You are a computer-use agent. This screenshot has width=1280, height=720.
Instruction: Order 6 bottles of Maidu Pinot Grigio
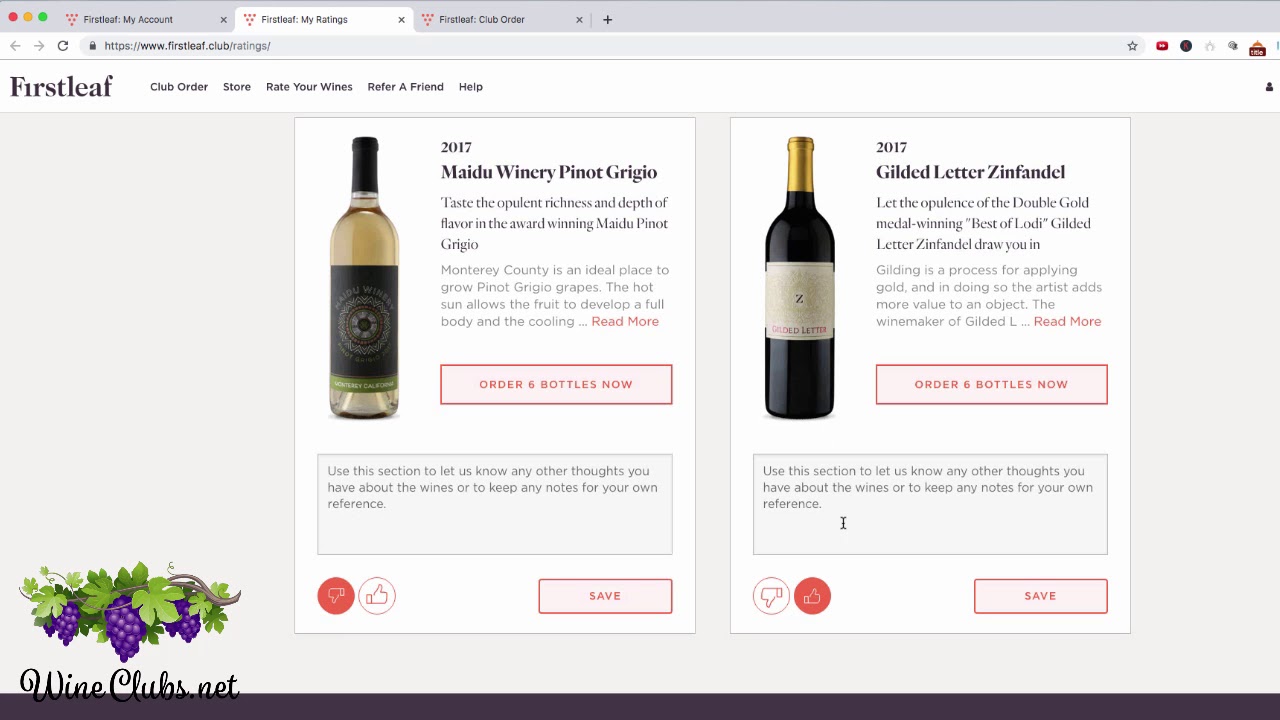[x=556, y=384]
